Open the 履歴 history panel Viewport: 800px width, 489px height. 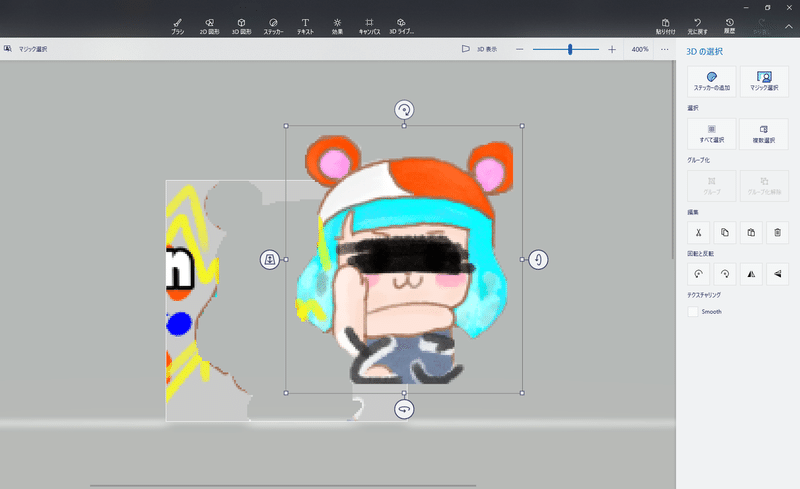[730, 26]
